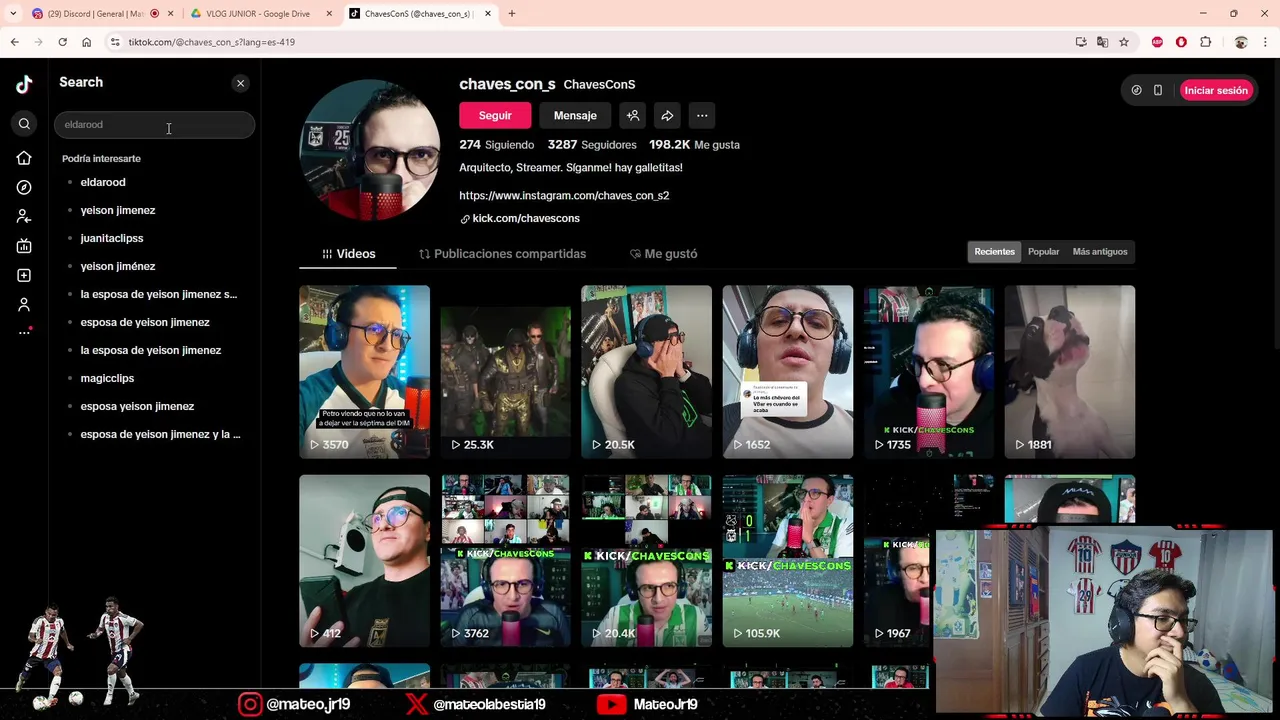The image size is (1280, 720).
Task: Click the chaves_con_s profile avatar
Action: coord(370,150)
